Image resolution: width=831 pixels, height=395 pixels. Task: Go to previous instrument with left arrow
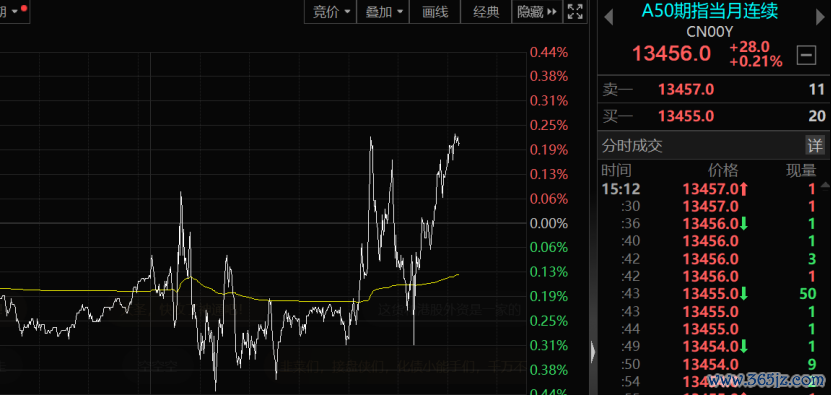(608, 17)
